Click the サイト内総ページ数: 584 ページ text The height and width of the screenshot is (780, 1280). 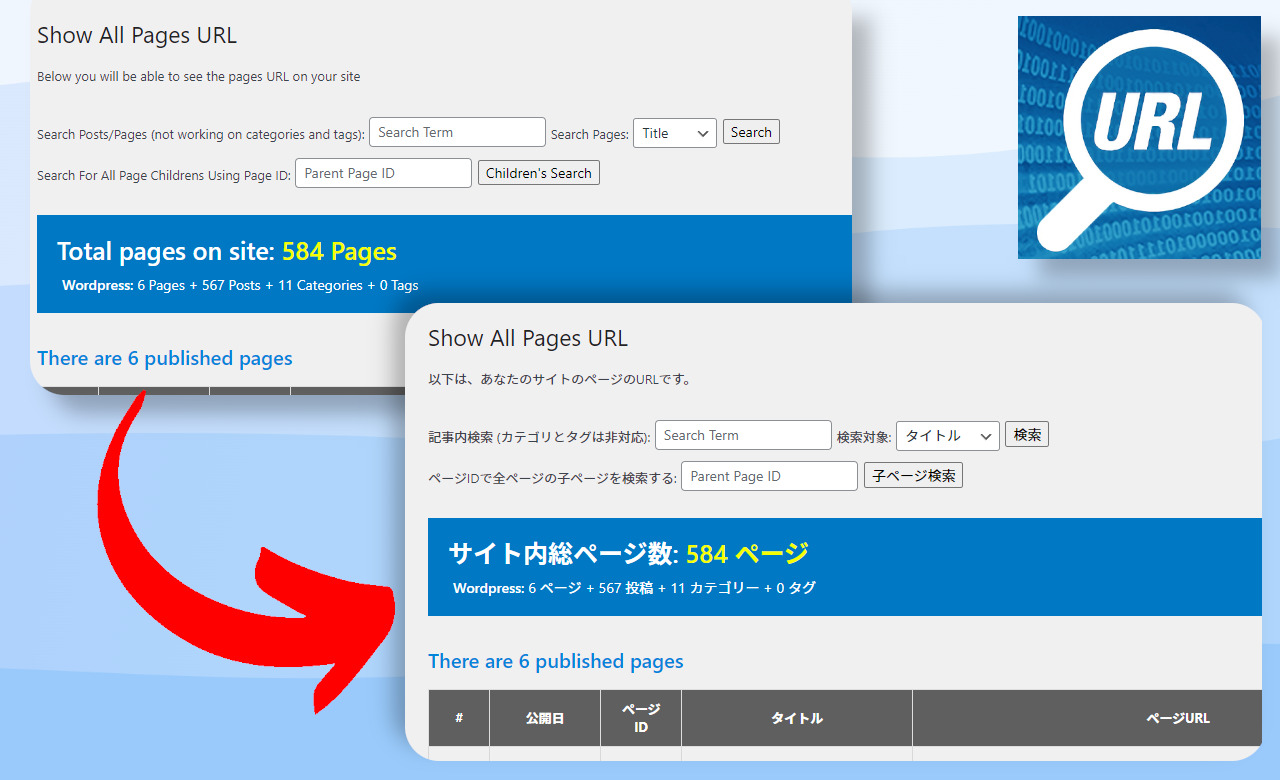628,553
